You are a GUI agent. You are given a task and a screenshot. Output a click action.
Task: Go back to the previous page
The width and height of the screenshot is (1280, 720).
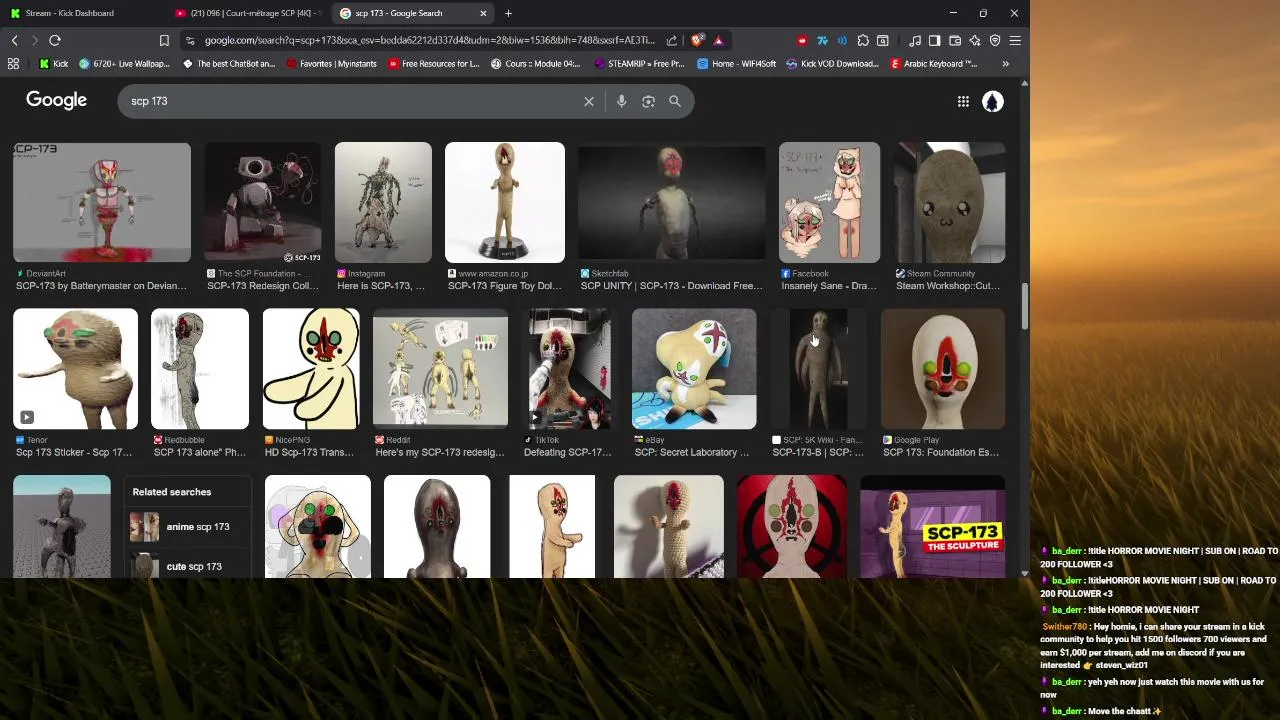pos(14,40)
